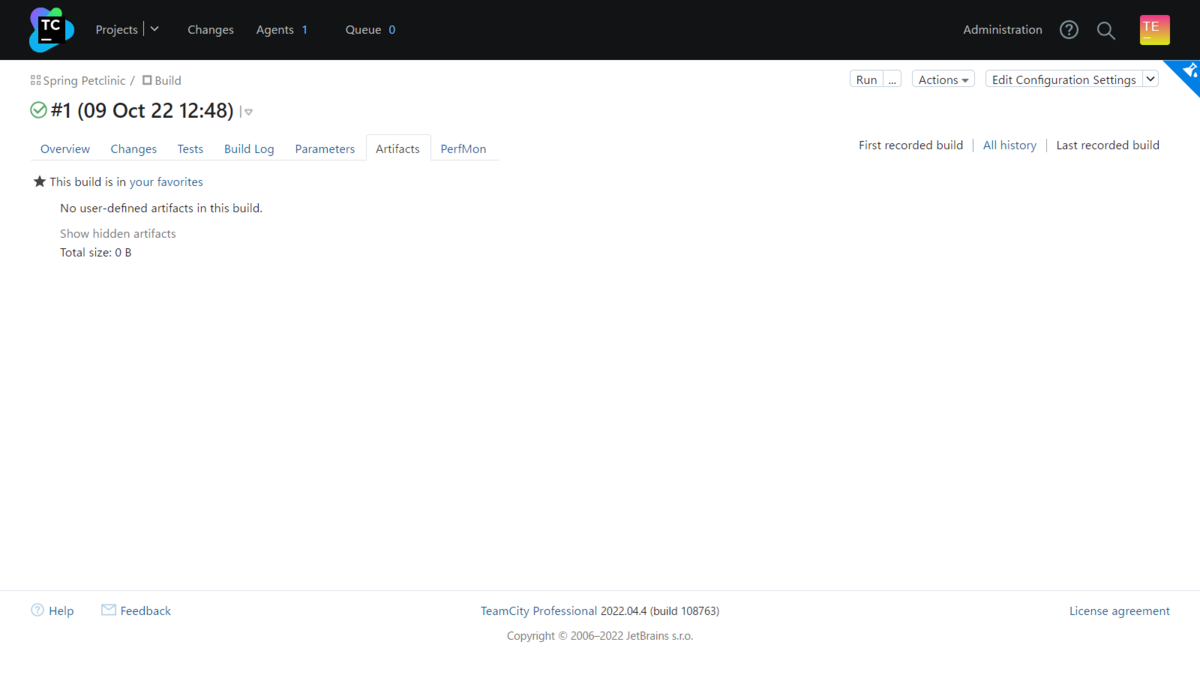Expand the Projects dropdown chevron

(154, 29)
